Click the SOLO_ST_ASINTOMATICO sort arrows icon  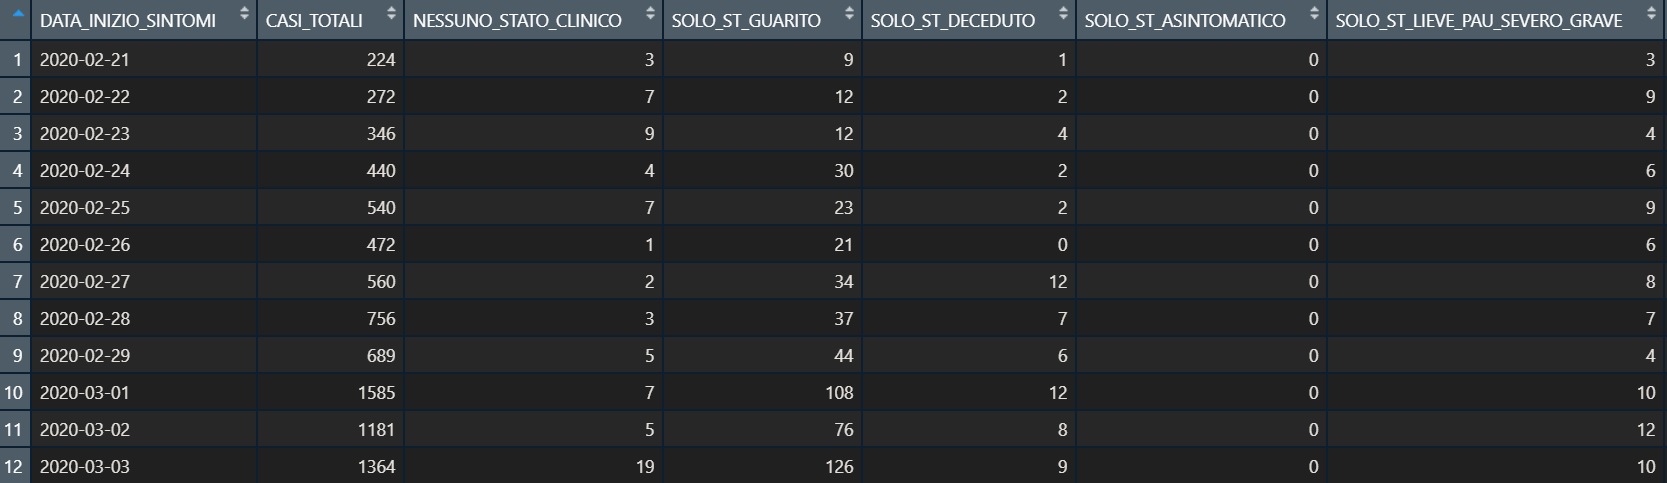(x=1314, y=15)
